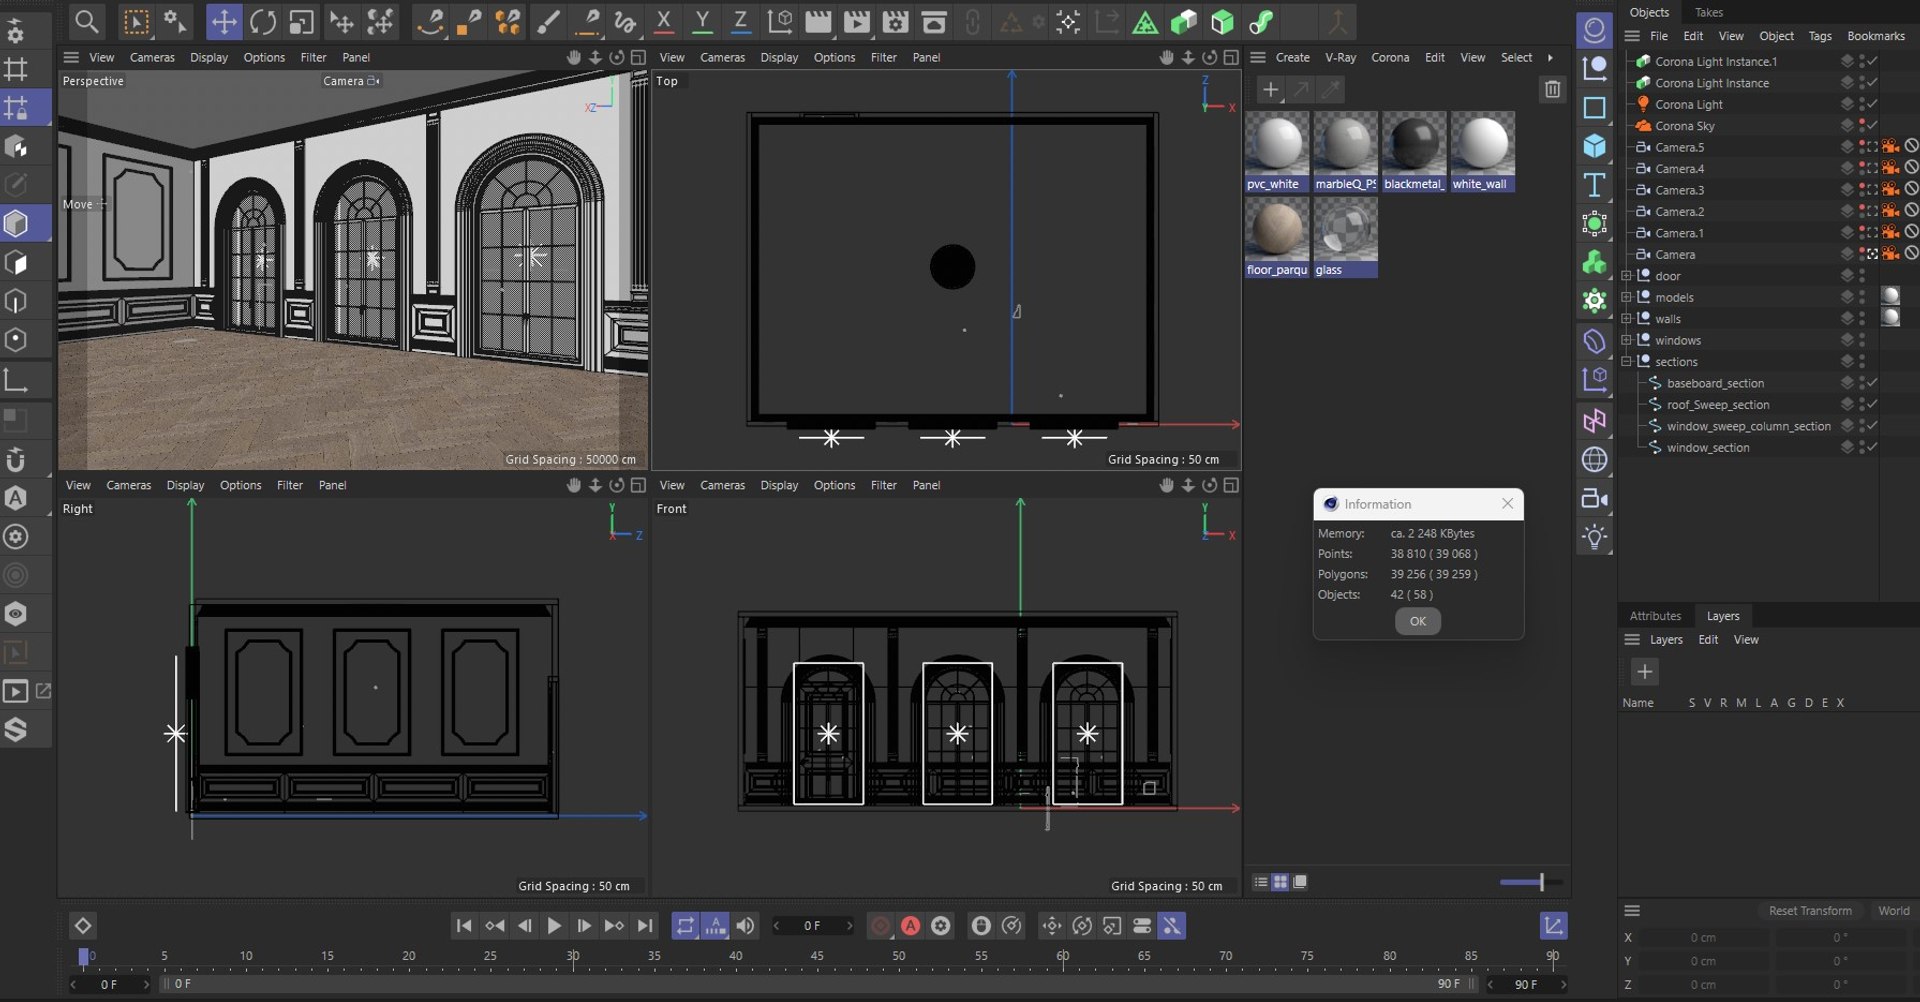Go to end of animation
The width and height of the screenshot is (1920, 1002).
(x=645, y=926)
